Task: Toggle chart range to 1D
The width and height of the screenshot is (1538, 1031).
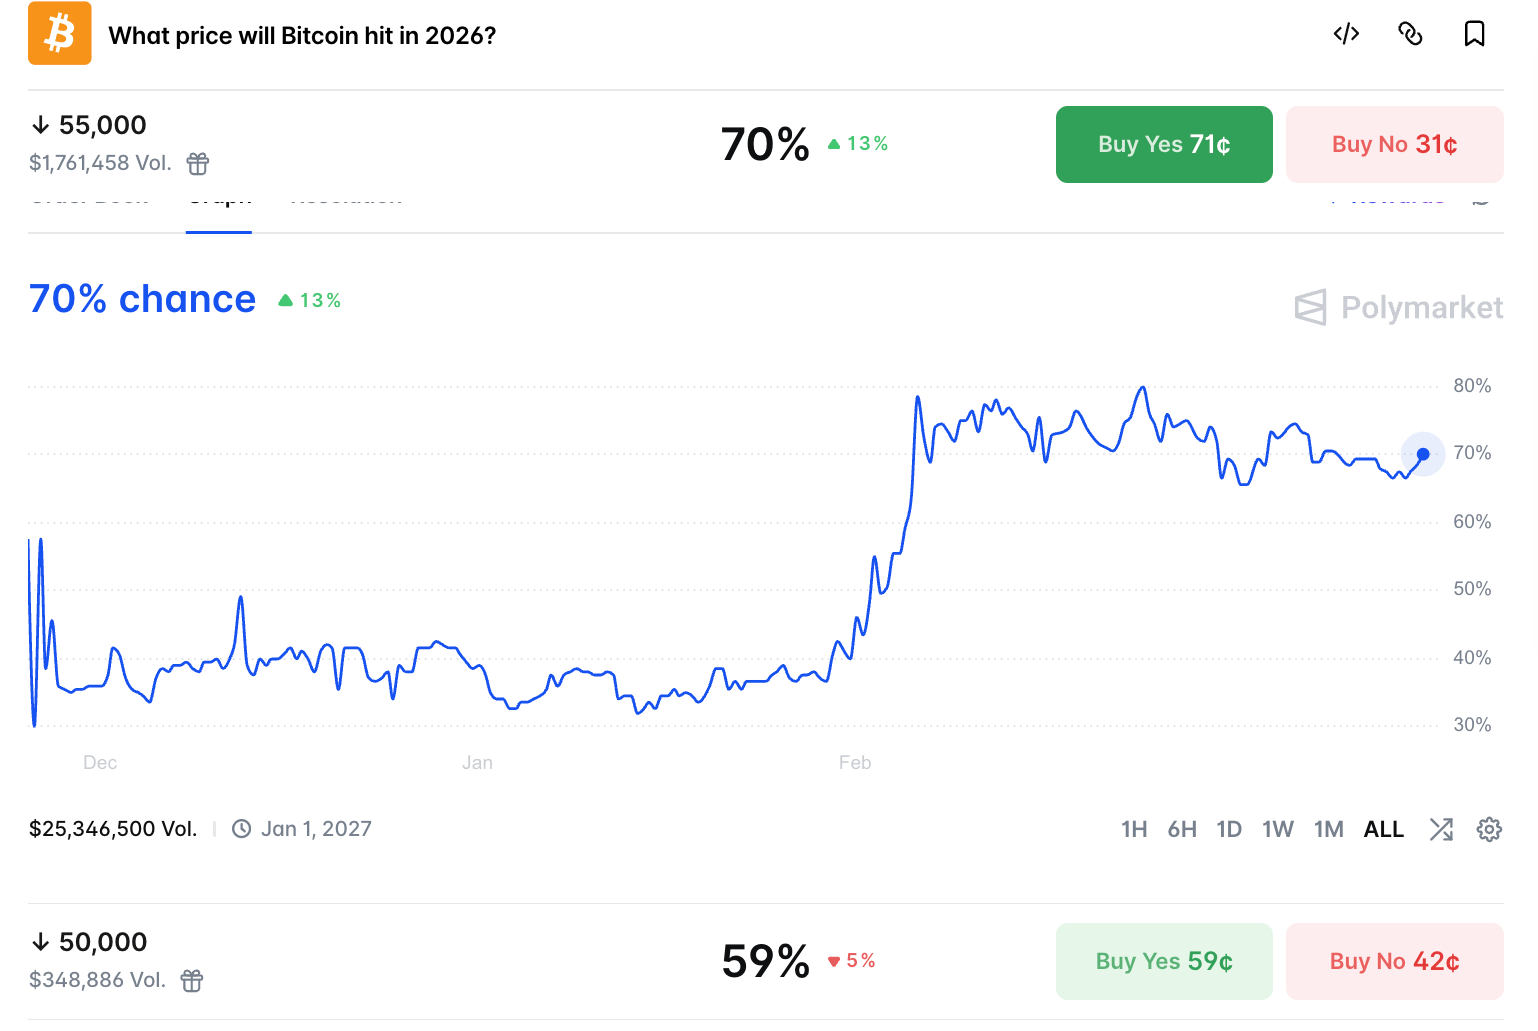Action: point(1229,829)
